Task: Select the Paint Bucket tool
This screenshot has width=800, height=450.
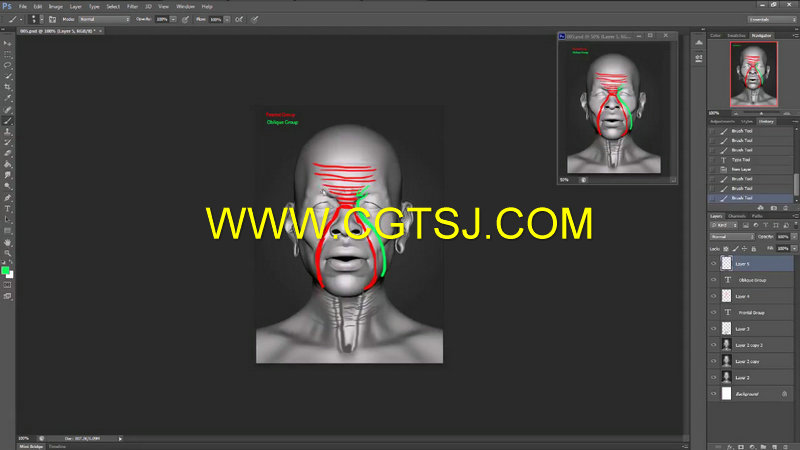Action: coord(7,165)
